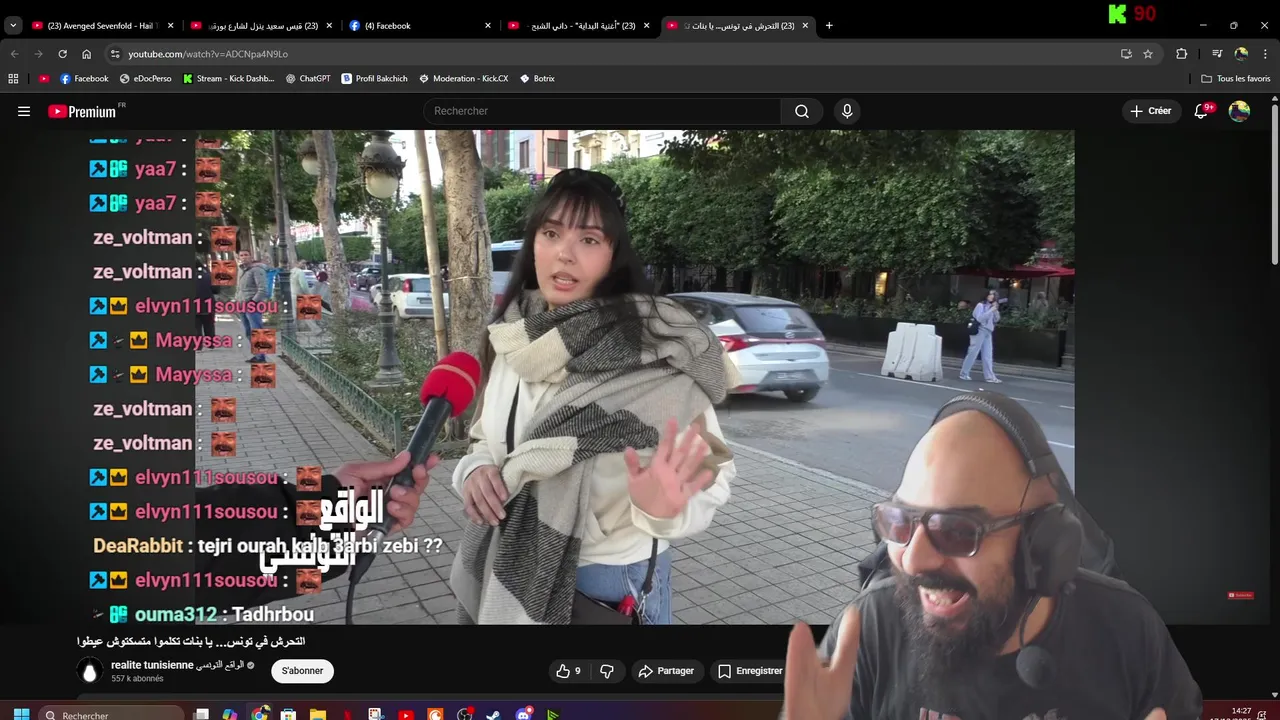Click the Windows taskbar Rechercher box
Screen dimensions: 1280x720
(x=112, y=714)
